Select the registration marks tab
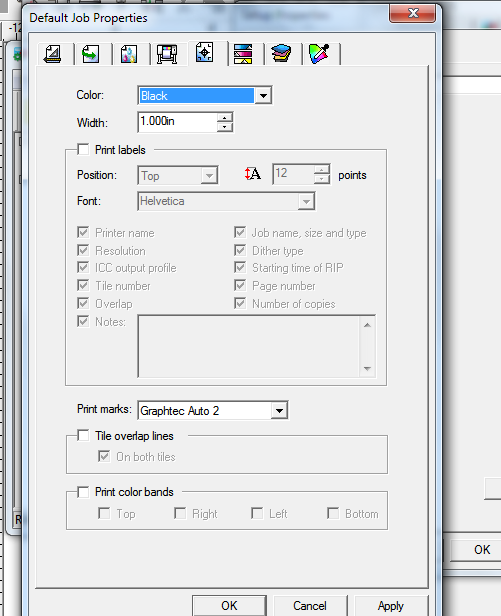This screenshot has height=616, width=501. point(205,53)
